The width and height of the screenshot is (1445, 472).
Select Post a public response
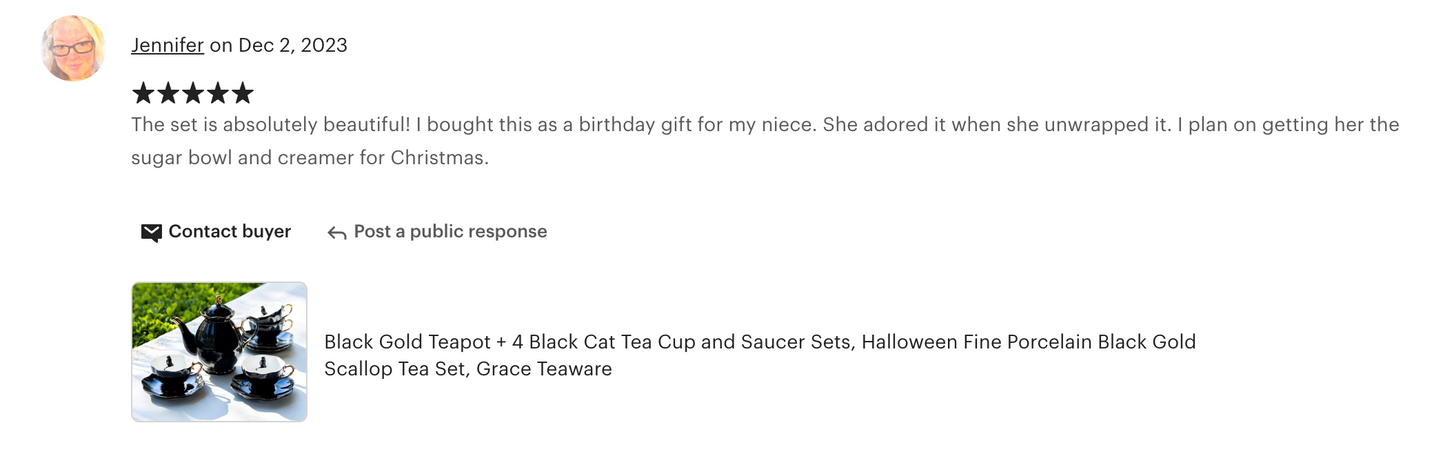[x=450, y=232]
